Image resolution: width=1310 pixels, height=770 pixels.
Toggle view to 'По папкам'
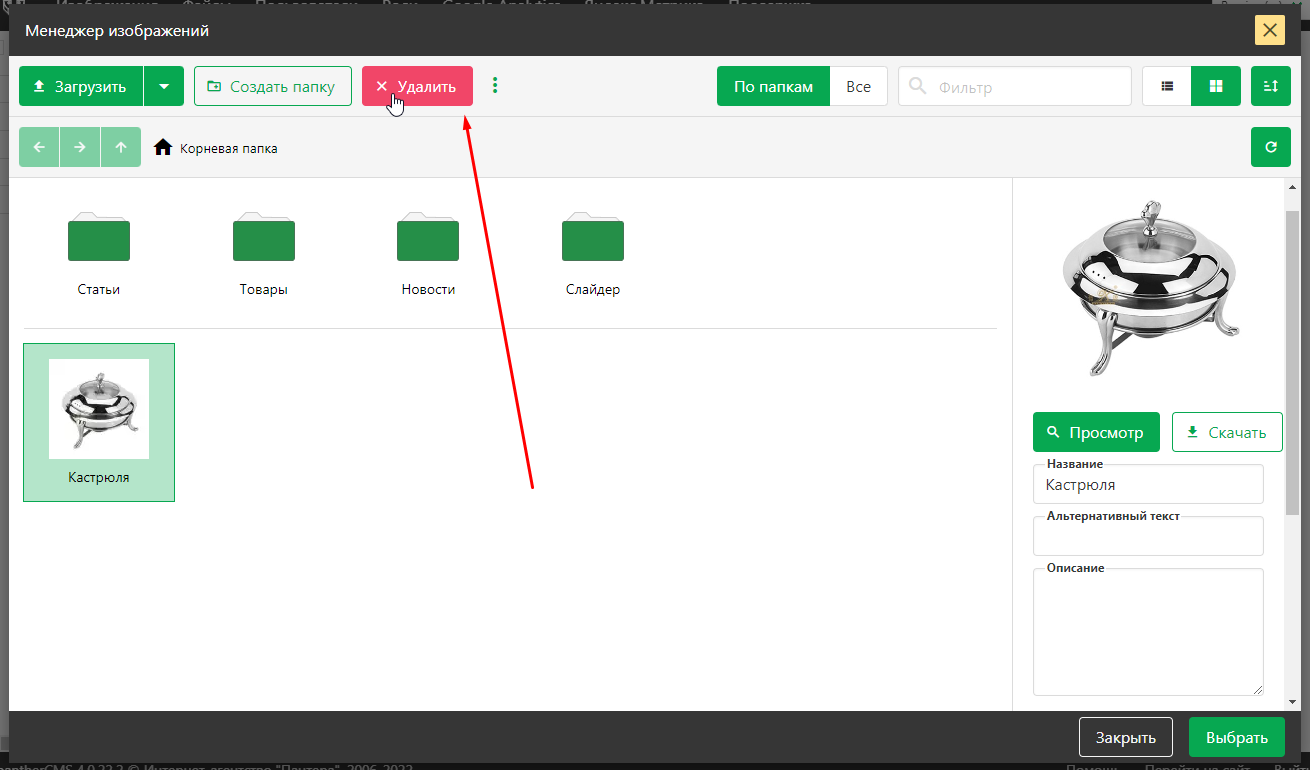(773, 87)
